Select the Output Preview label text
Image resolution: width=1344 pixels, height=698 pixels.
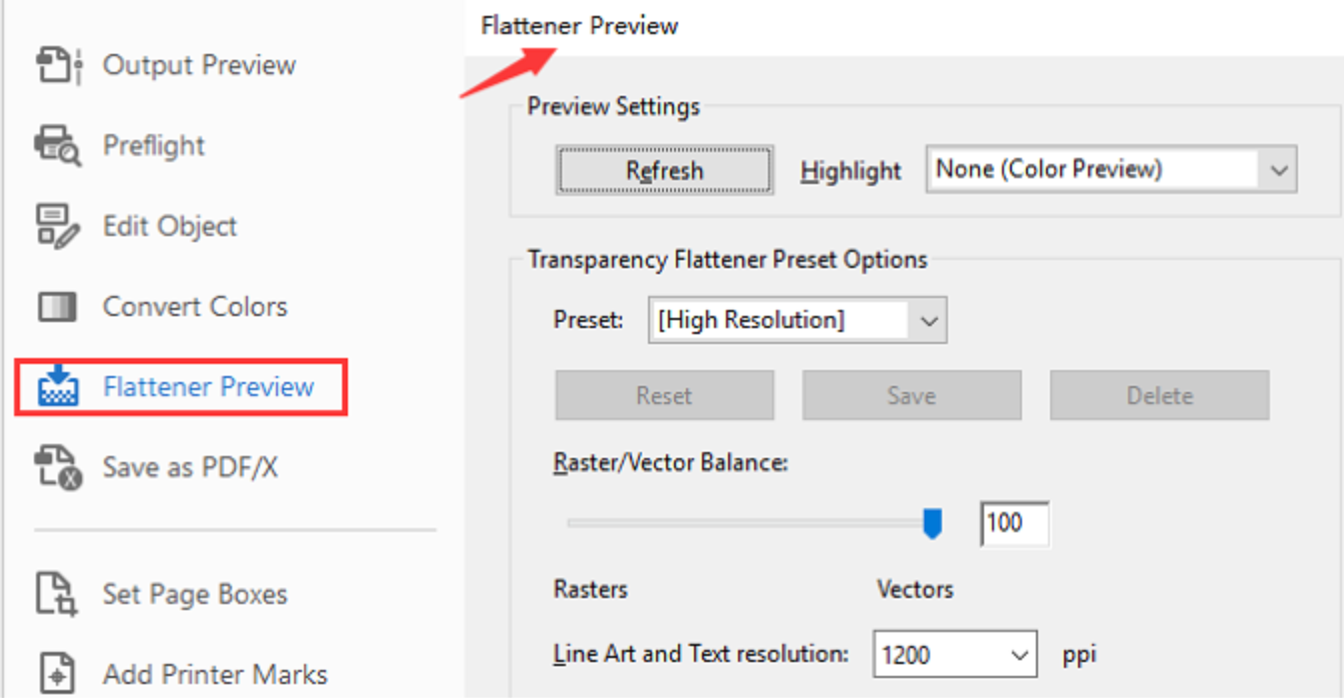(197, 65)
